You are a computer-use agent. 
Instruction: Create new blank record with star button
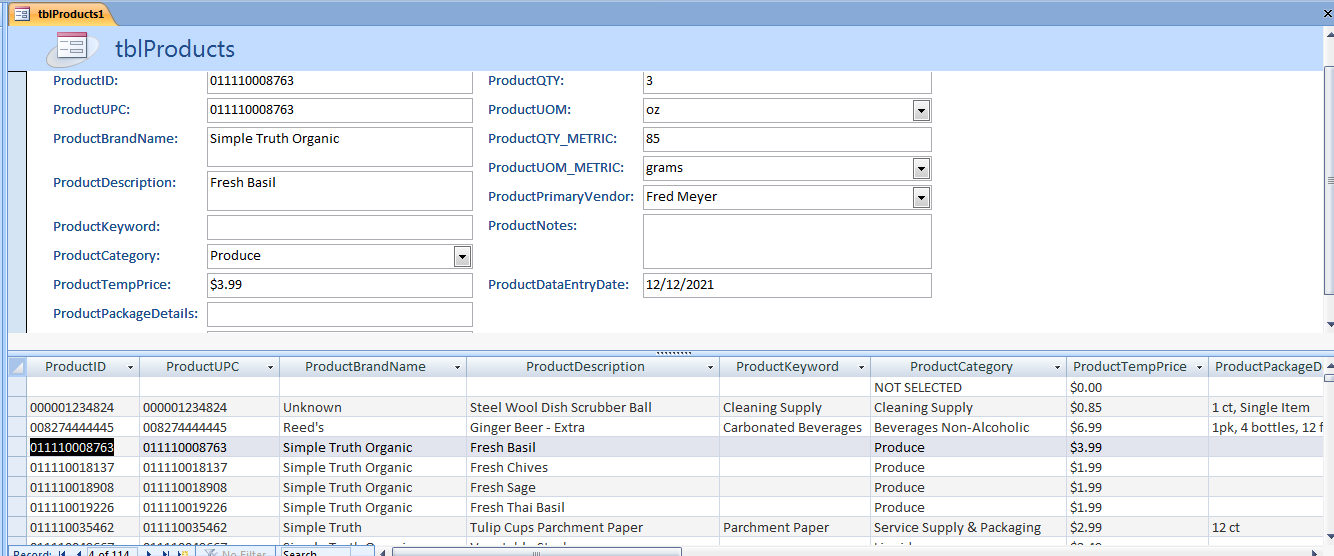[x=182, y=553]
